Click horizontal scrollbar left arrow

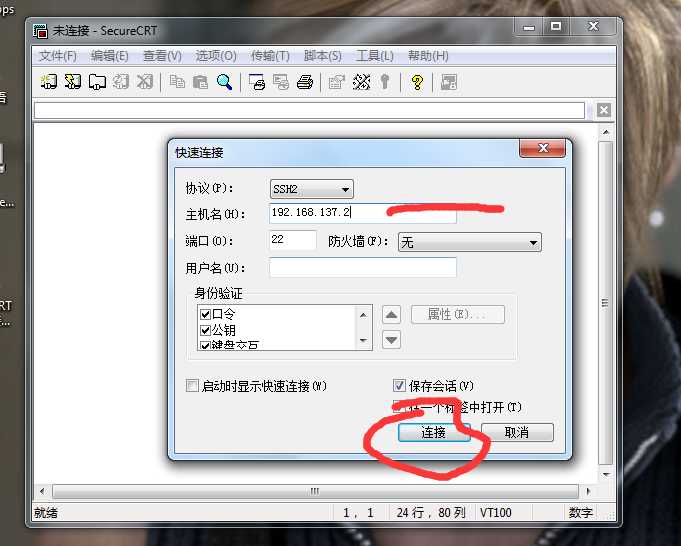[42, 491]
